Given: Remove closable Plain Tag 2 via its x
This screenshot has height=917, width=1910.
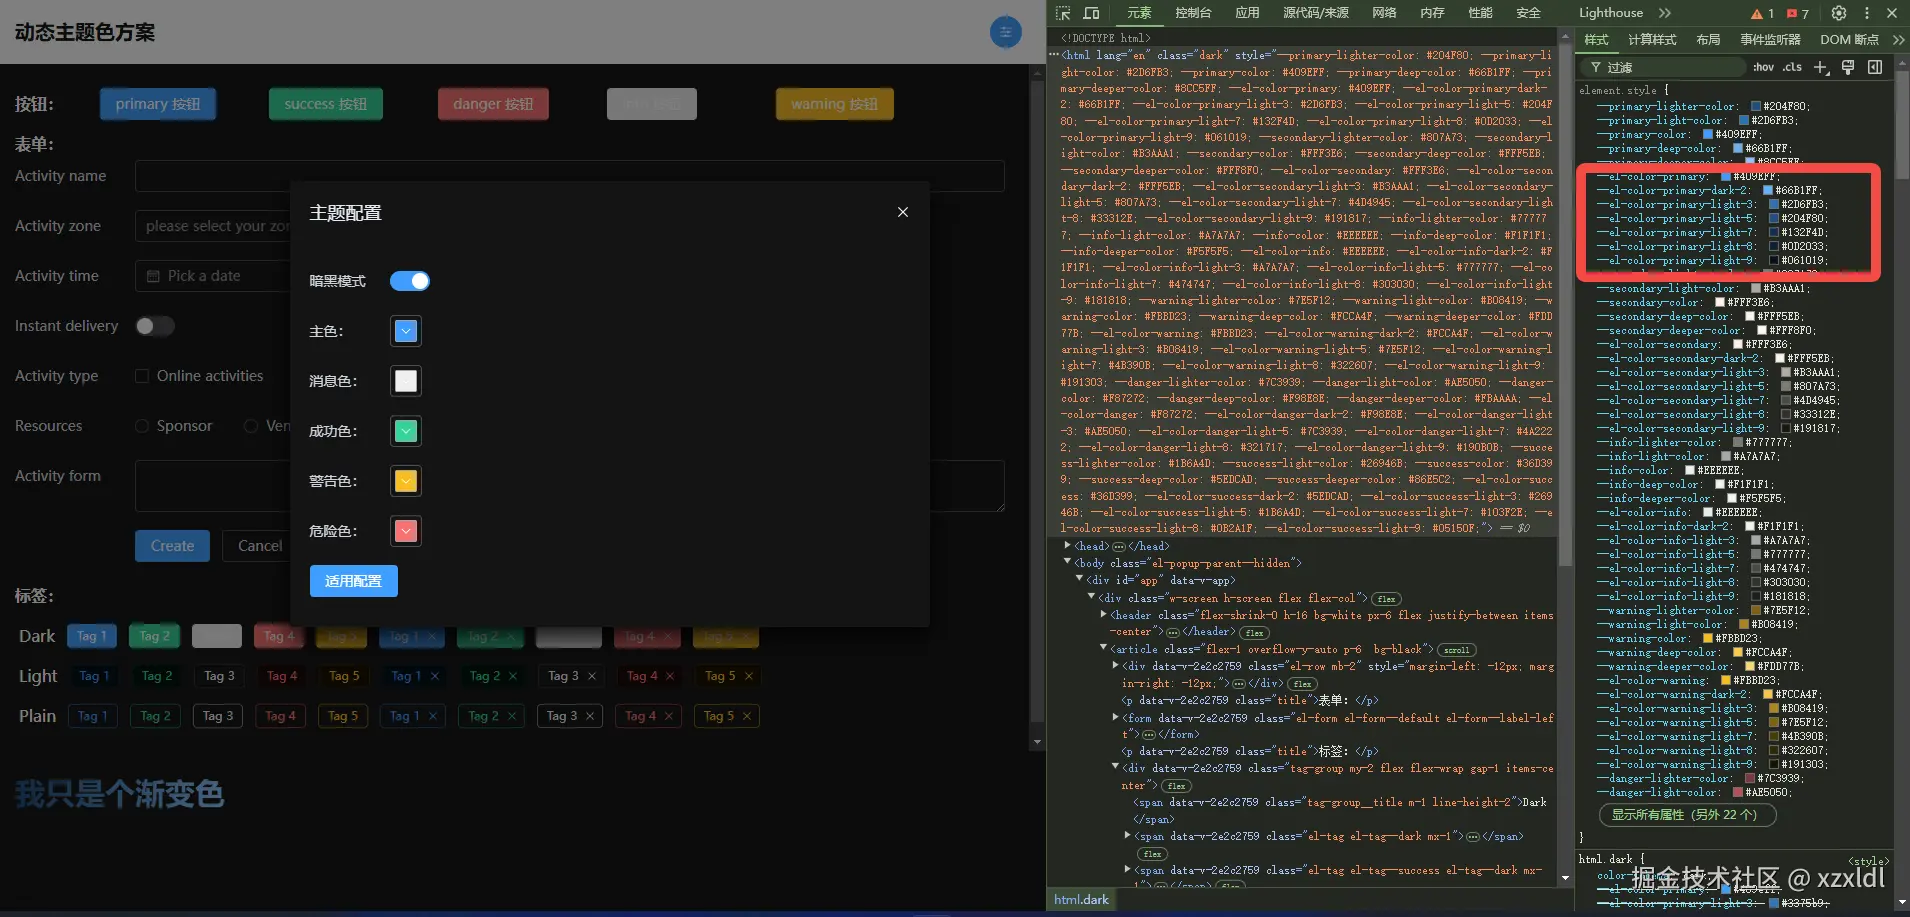Looking at the screenshot, I should (512, 716).
